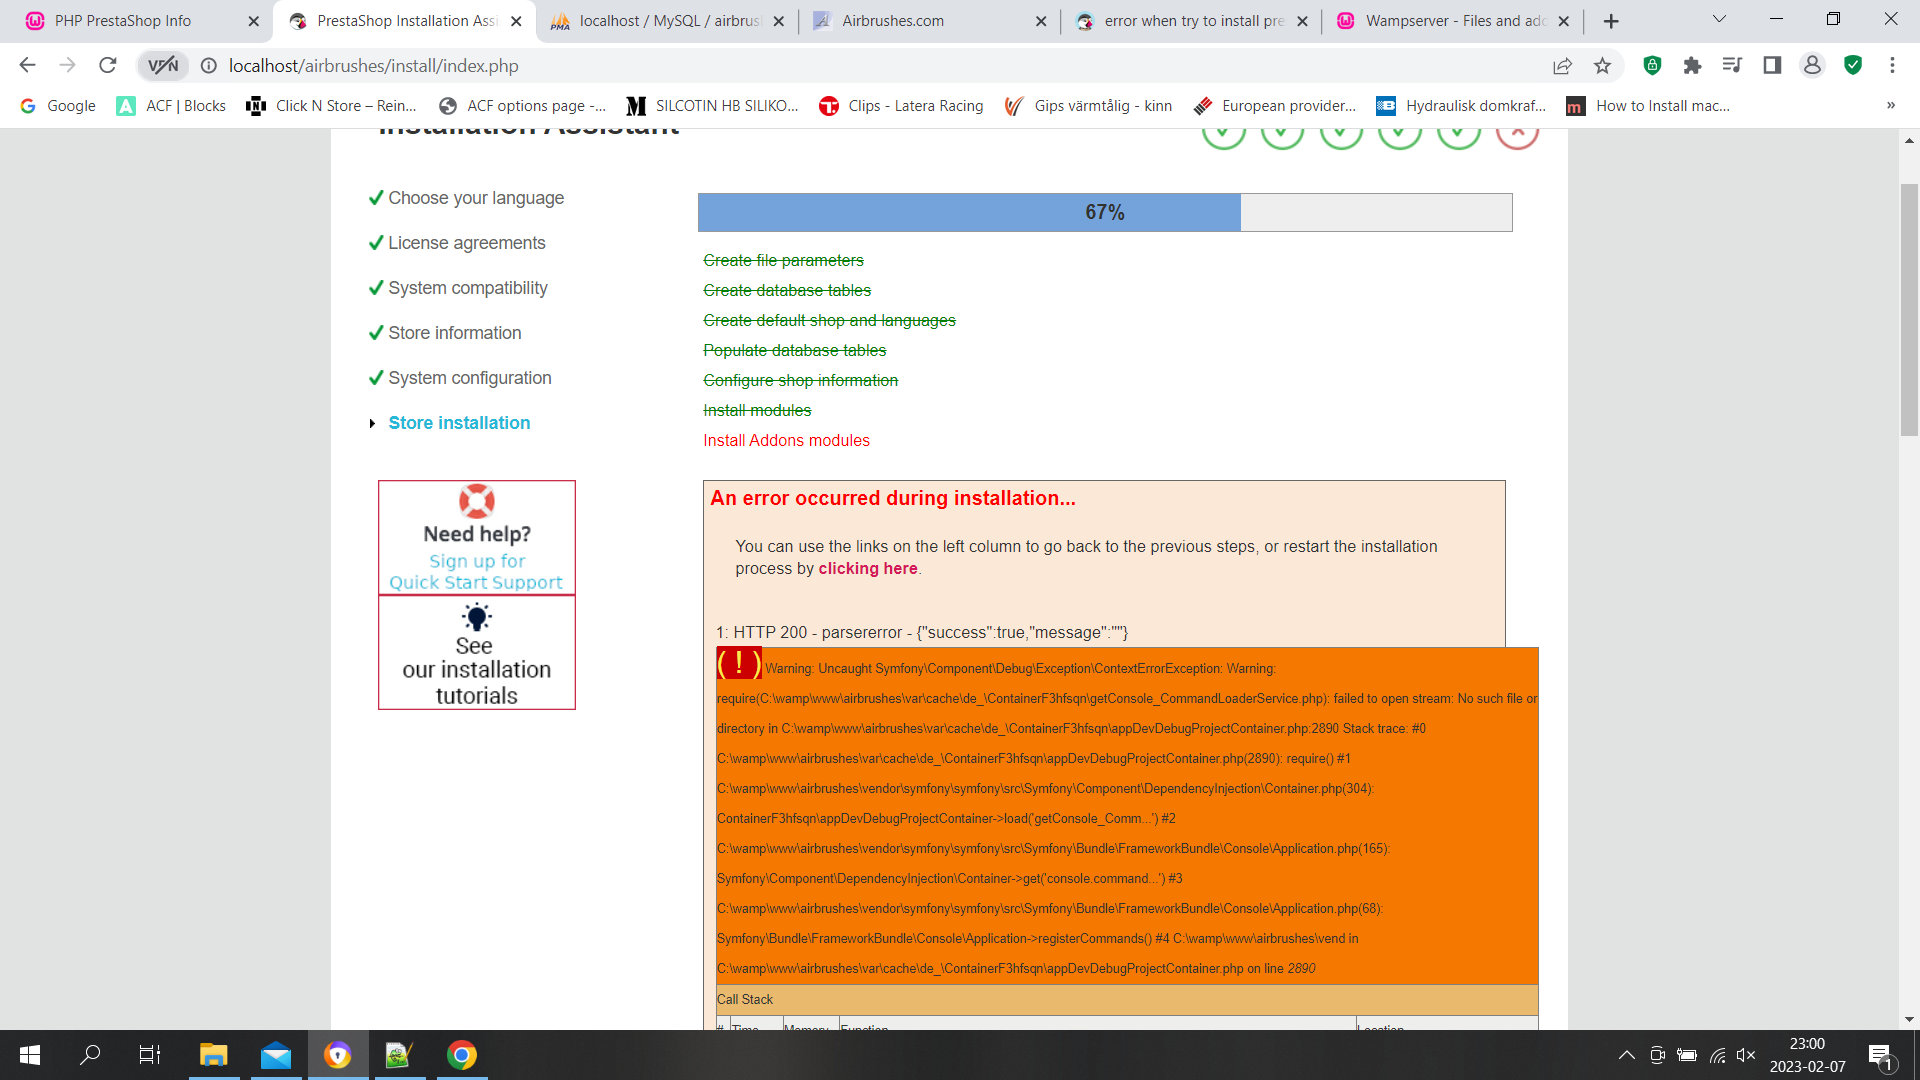Viewport: 1920px width, 1080px height.
Task: Open Windows taskbar search
Action: click(90, 1055)
